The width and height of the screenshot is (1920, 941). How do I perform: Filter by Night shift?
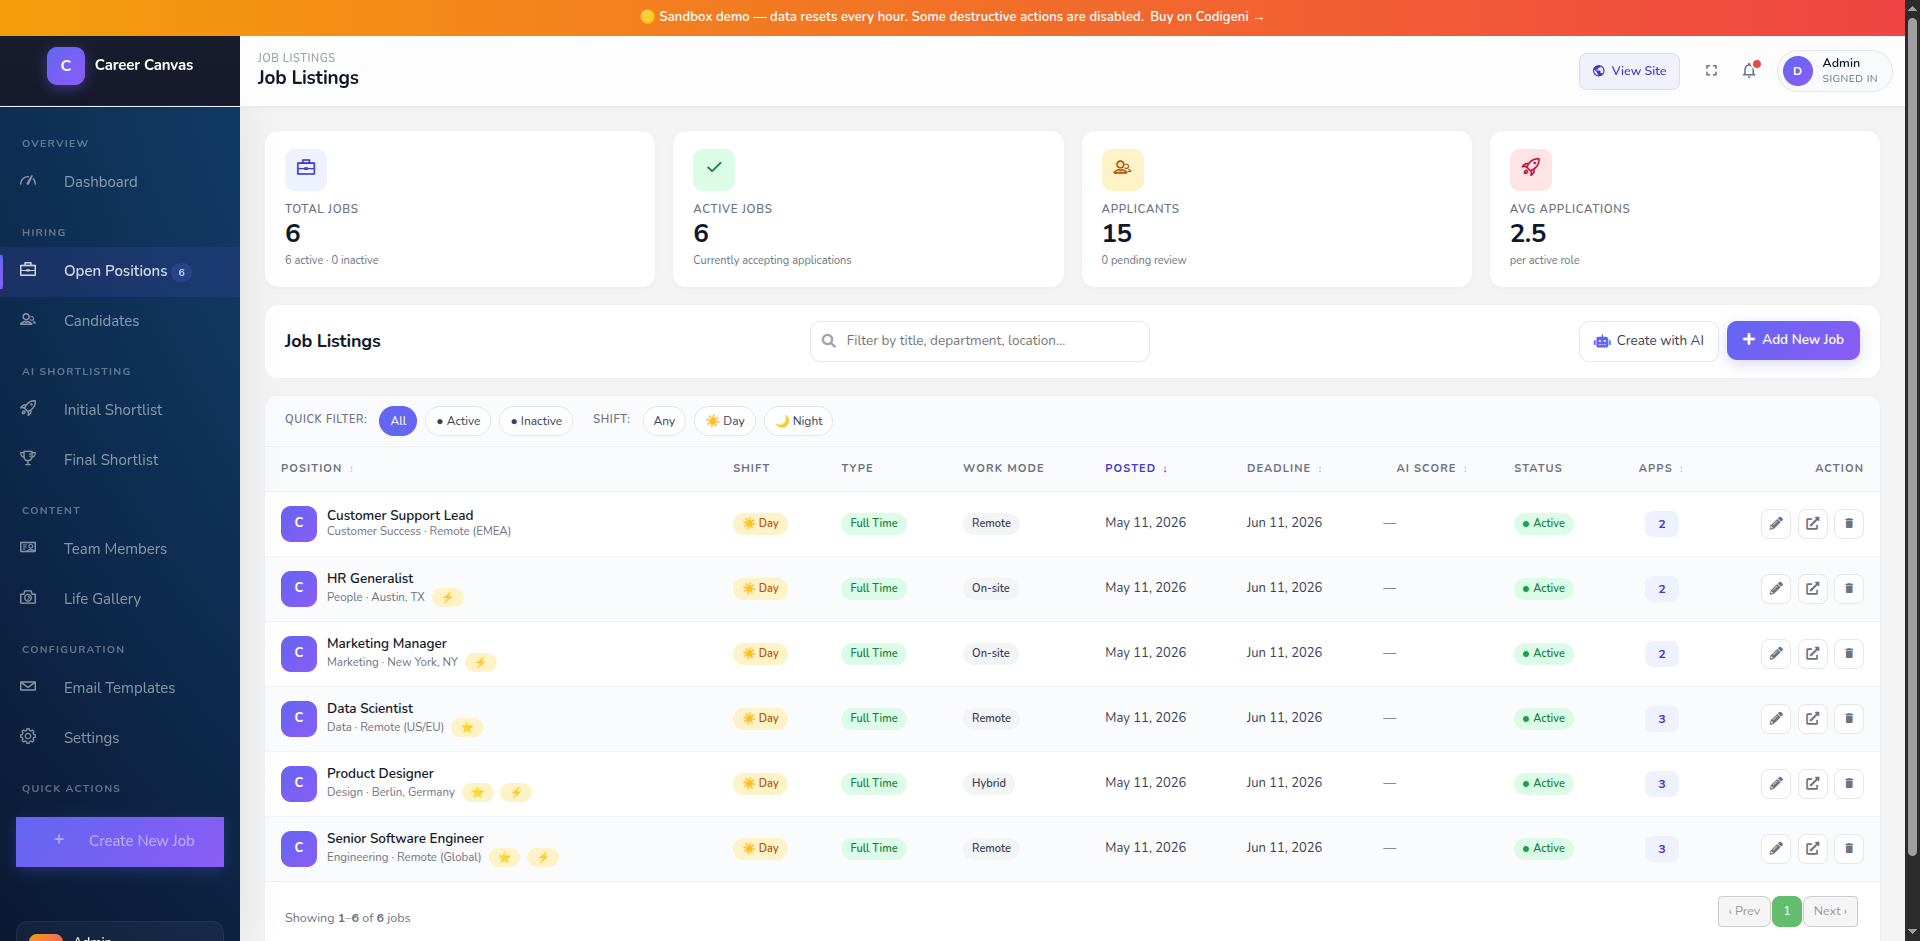pos(798,421)
